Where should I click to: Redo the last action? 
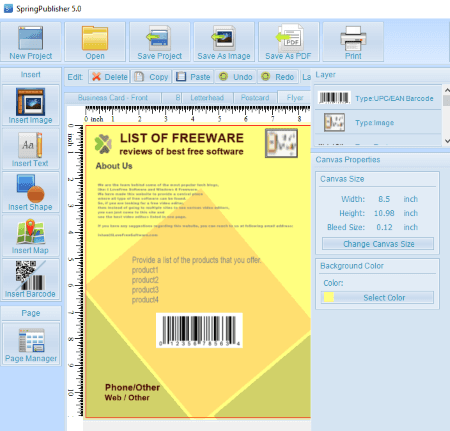coord(278,77)
